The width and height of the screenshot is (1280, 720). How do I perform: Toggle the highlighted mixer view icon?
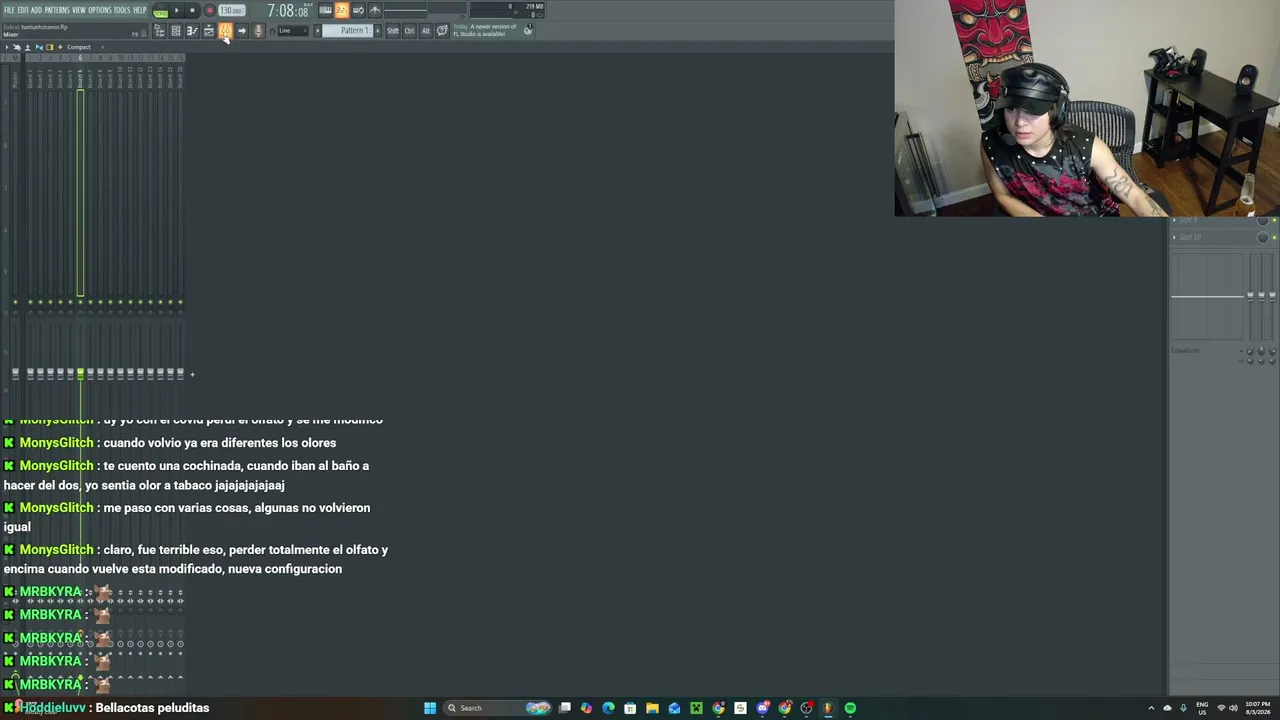(225, 31)
